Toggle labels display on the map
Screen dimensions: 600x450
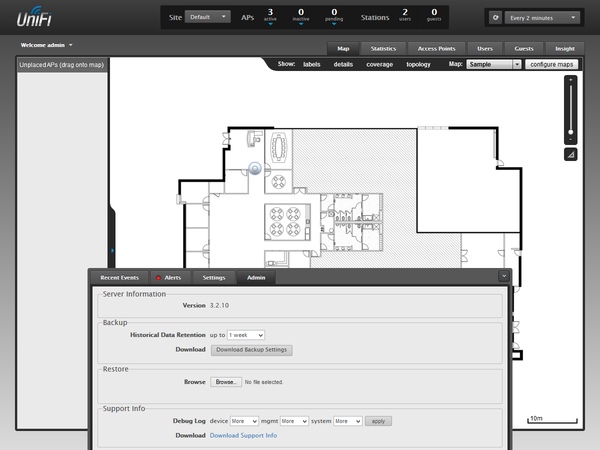click(311, 64)
